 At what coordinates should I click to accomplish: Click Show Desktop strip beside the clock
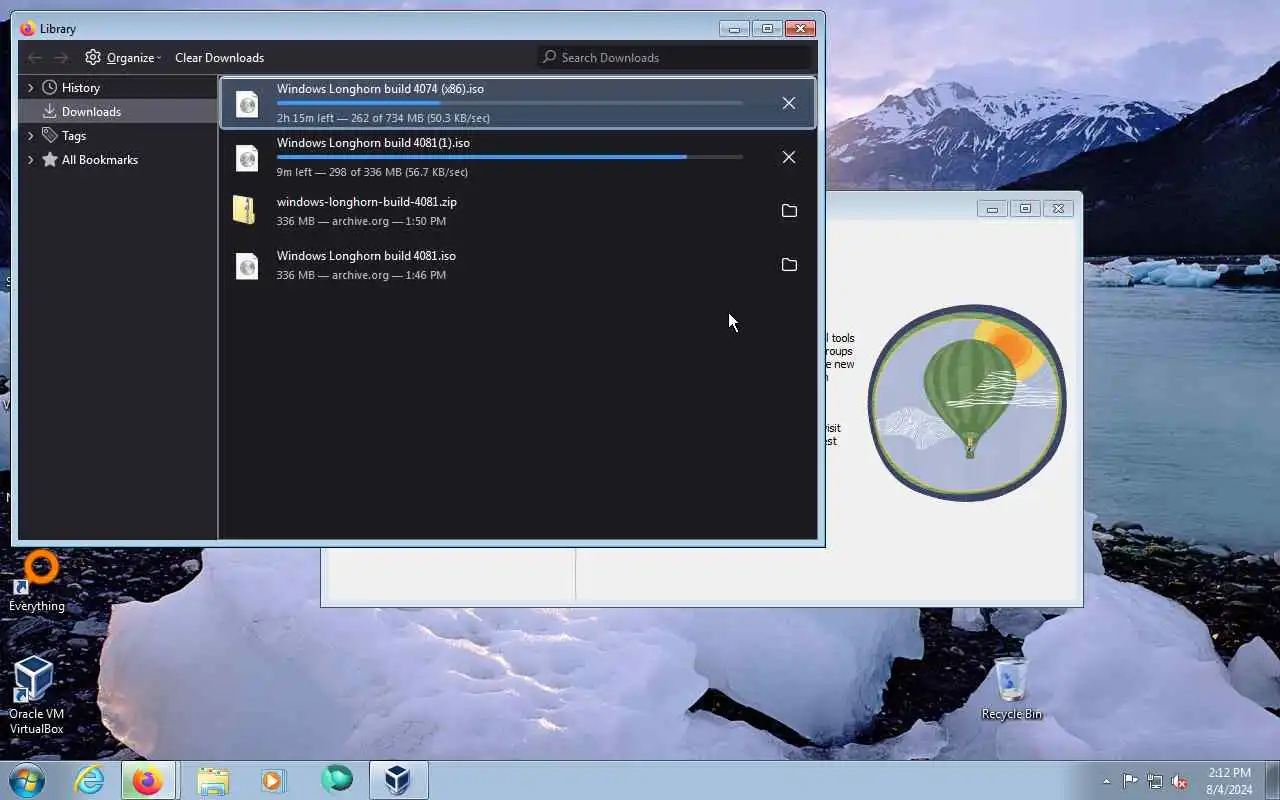tap(1272, 781)
